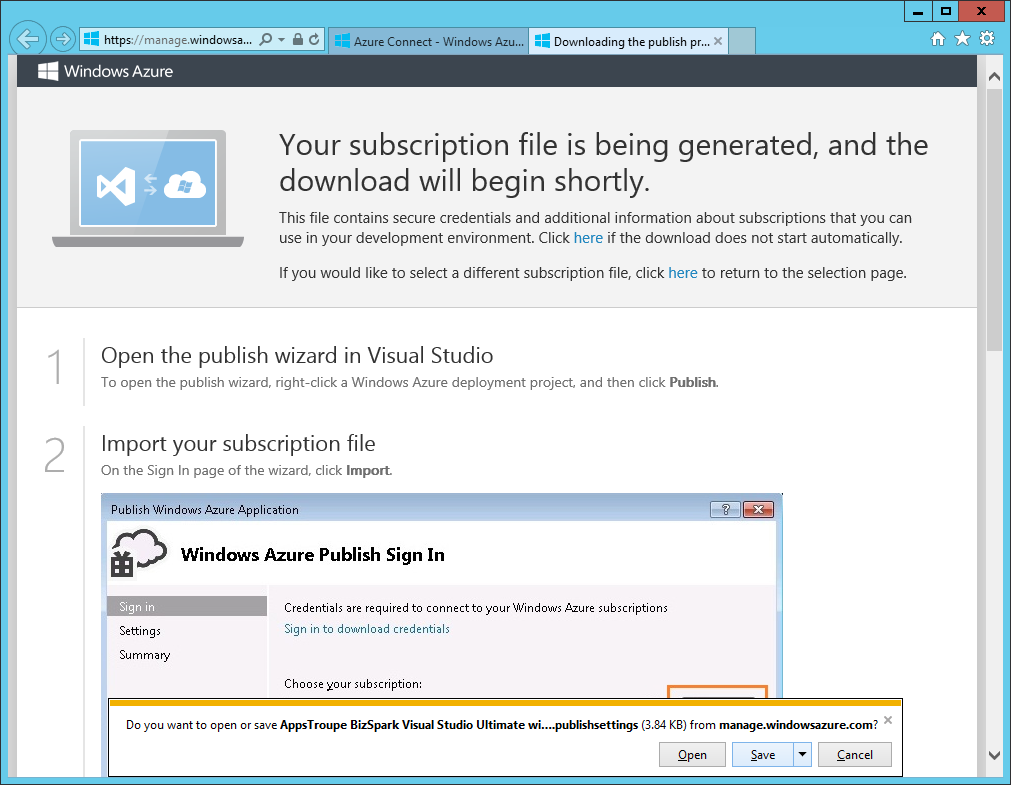Click 'Open the publish wizard in Visual Studio' heading
The image size is (1011, 785).
pyautogui.click(x=297, y=355)
